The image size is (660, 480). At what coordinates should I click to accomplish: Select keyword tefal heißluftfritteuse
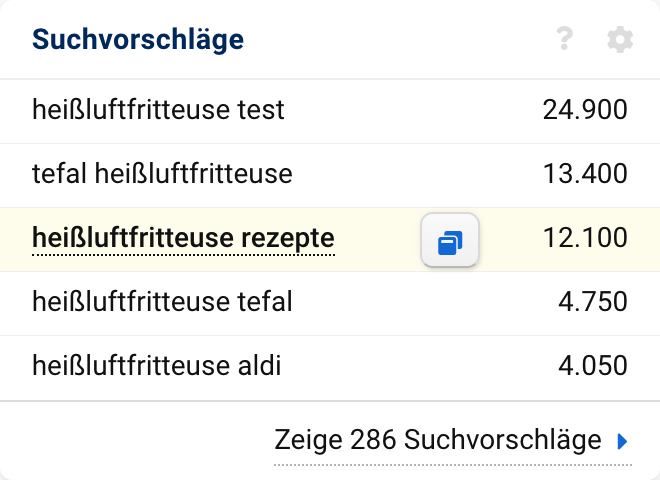(x=162, y=174)
